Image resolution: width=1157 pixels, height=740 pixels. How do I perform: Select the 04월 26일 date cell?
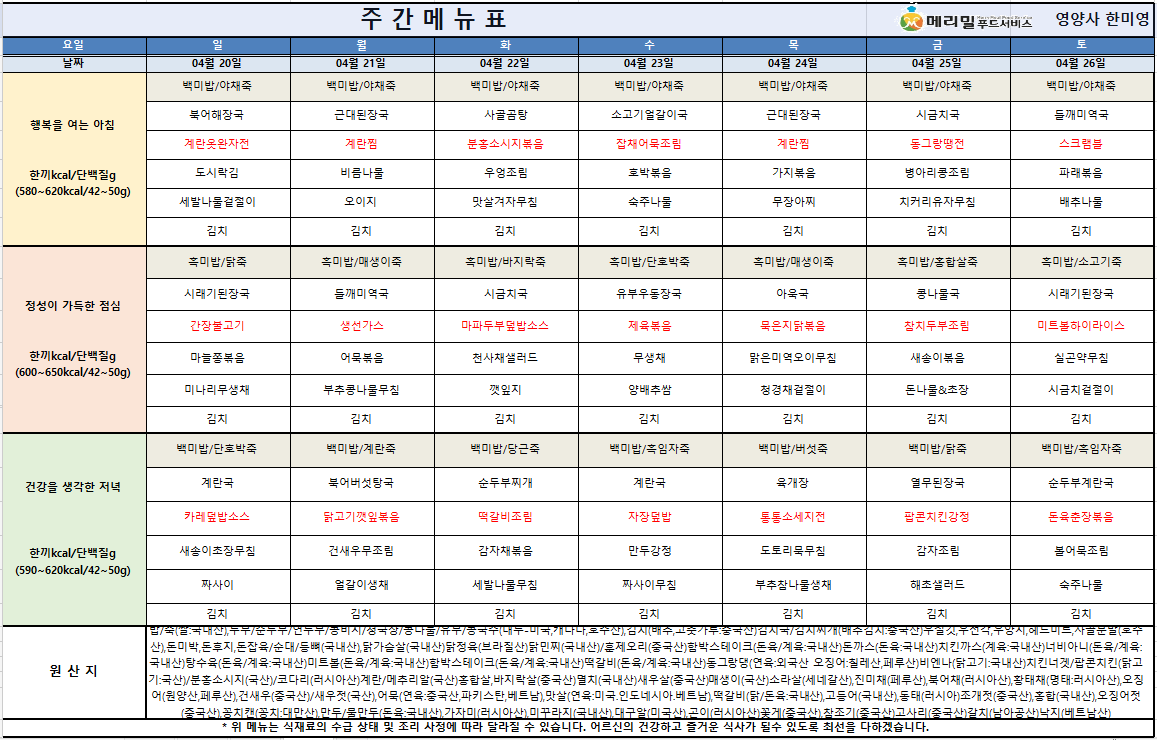tap(1081, 63)
